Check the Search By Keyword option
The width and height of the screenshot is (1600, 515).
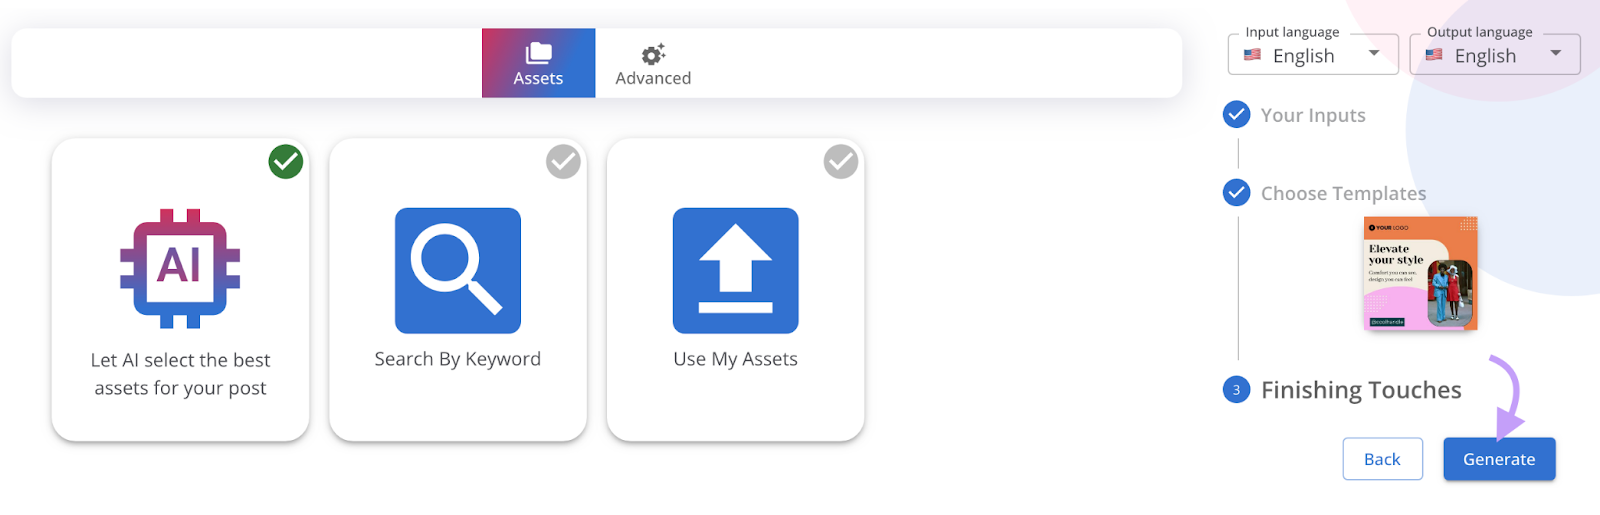(563, 161)
